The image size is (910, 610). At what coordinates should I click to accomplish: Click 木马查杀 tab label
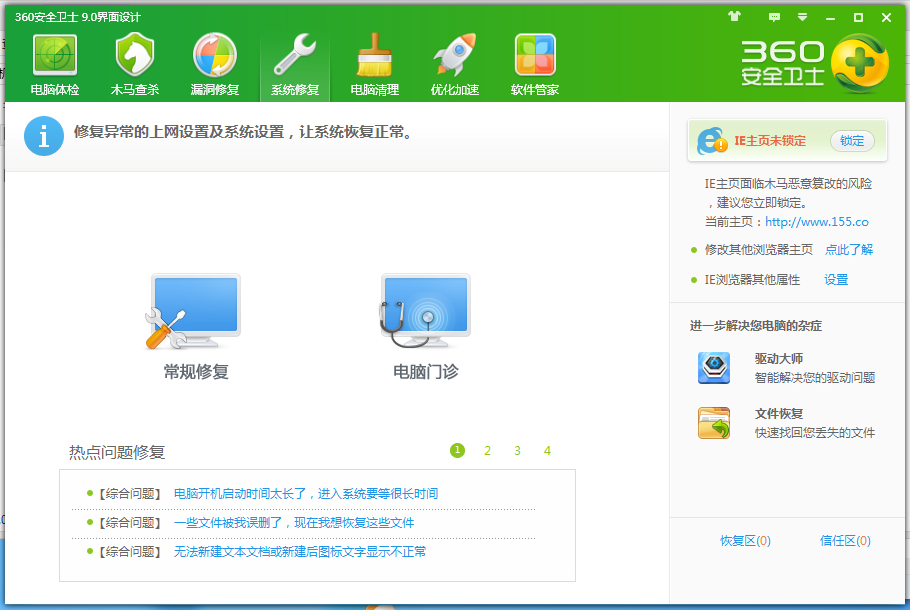(x=135, y=90)
